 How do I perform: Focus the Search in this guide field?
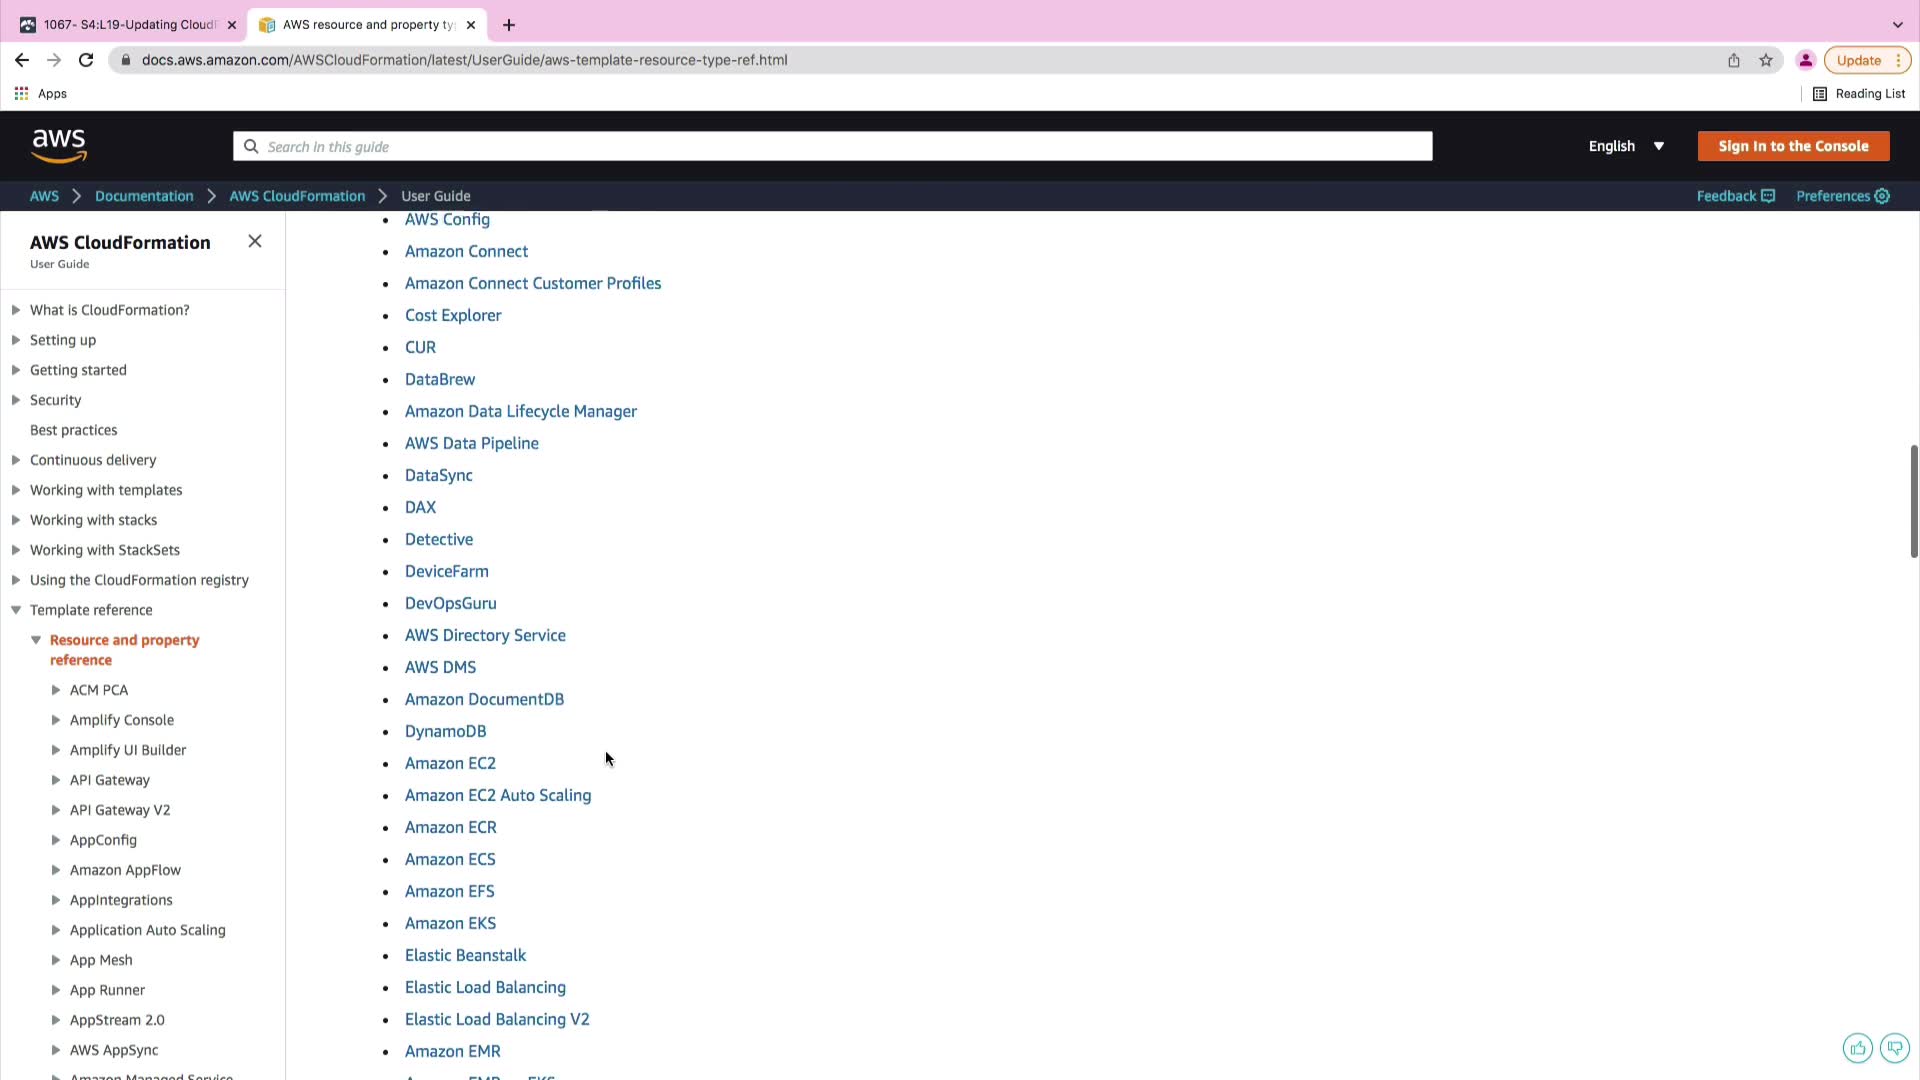coord(832,146)
